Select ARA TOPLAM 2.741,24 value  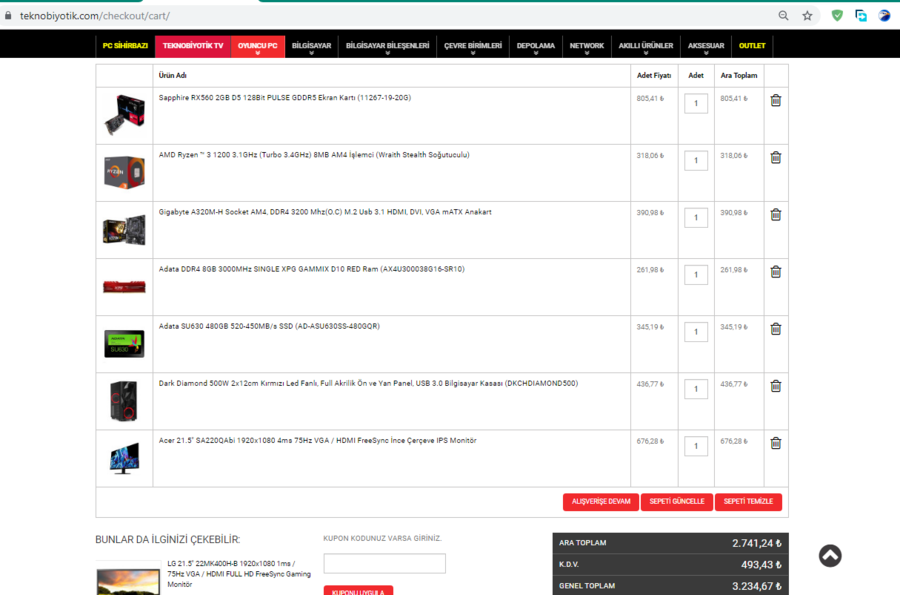[x=757, y=543]
